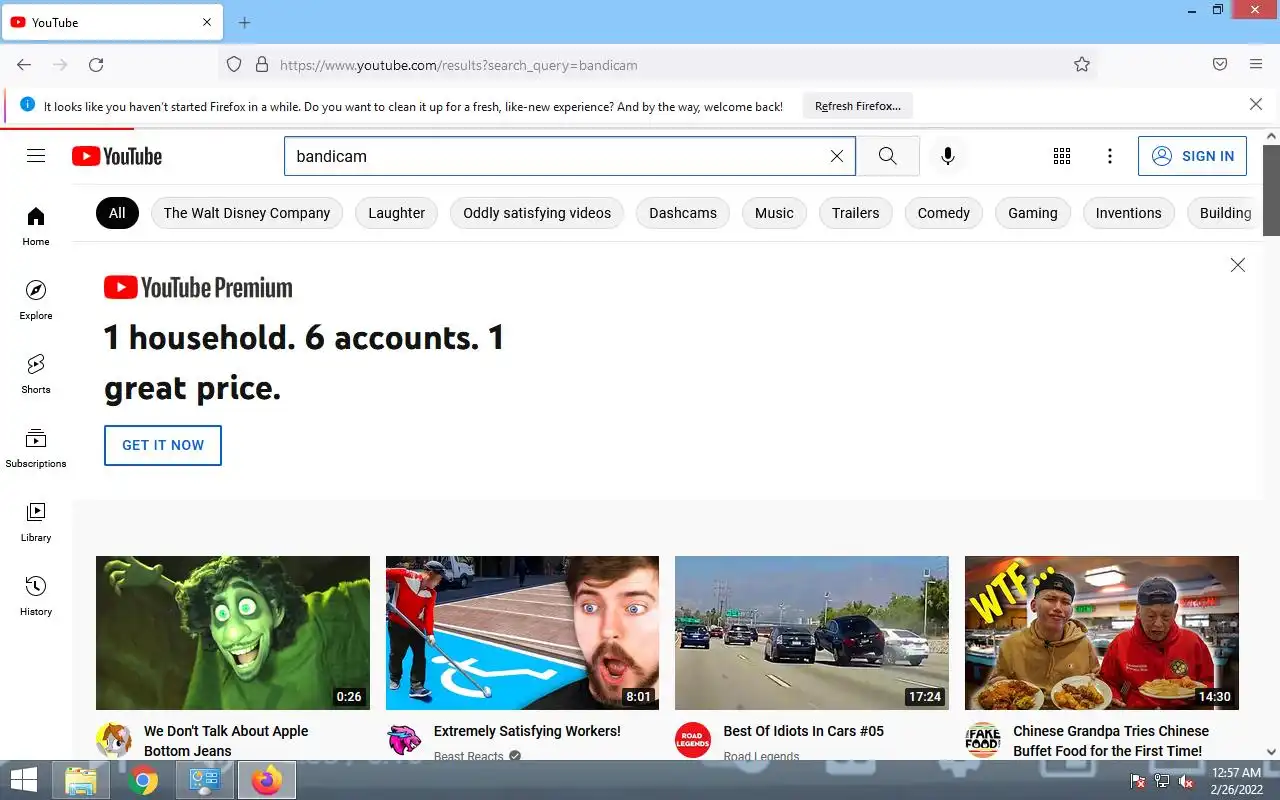Click Best Of Idiots In Cars #05 title
The width and height of the screenshot is (1280, 800).
pos(804,731)
